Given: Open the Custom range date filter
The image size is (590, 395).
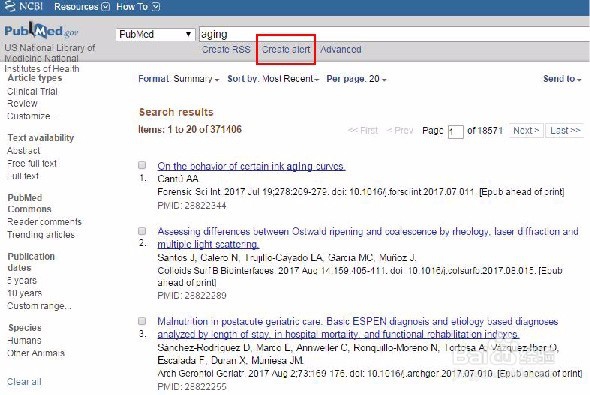Looking at the screenshot, I should (x=39, y=306).
